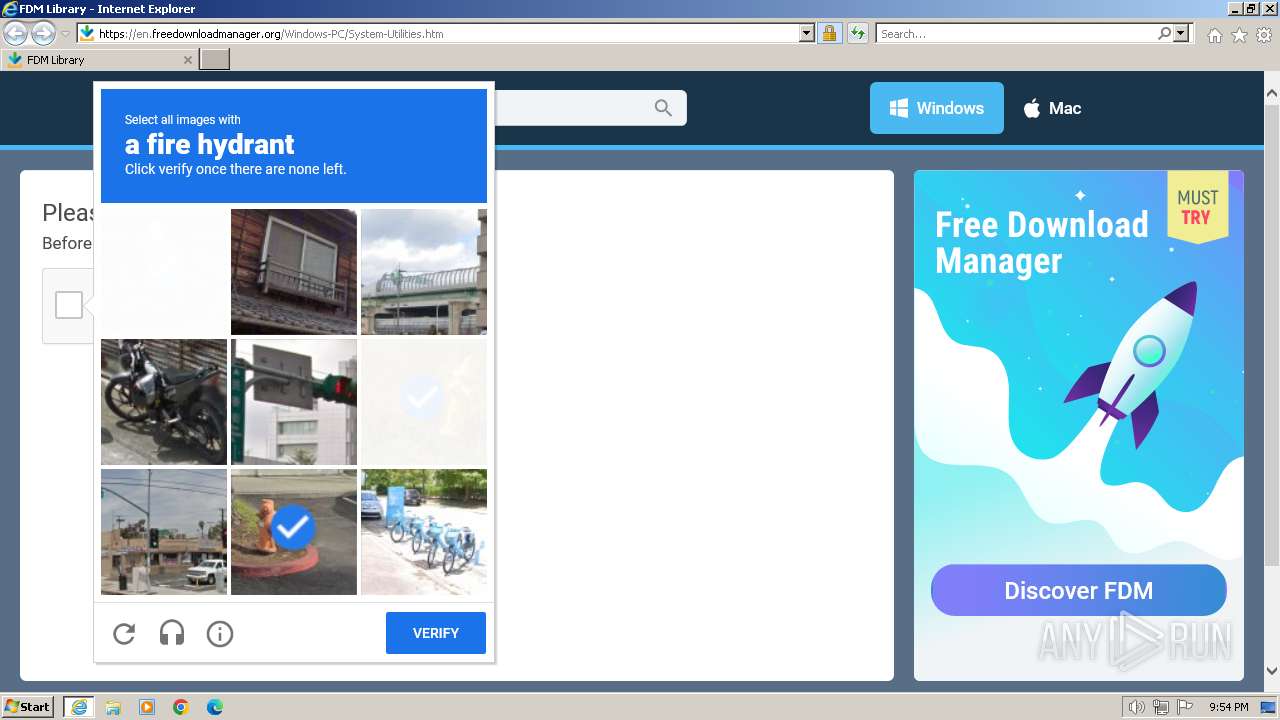Click the search box magnifier icon
1280x720 pixels.
pyautogui.click(x=1165, y=33)
